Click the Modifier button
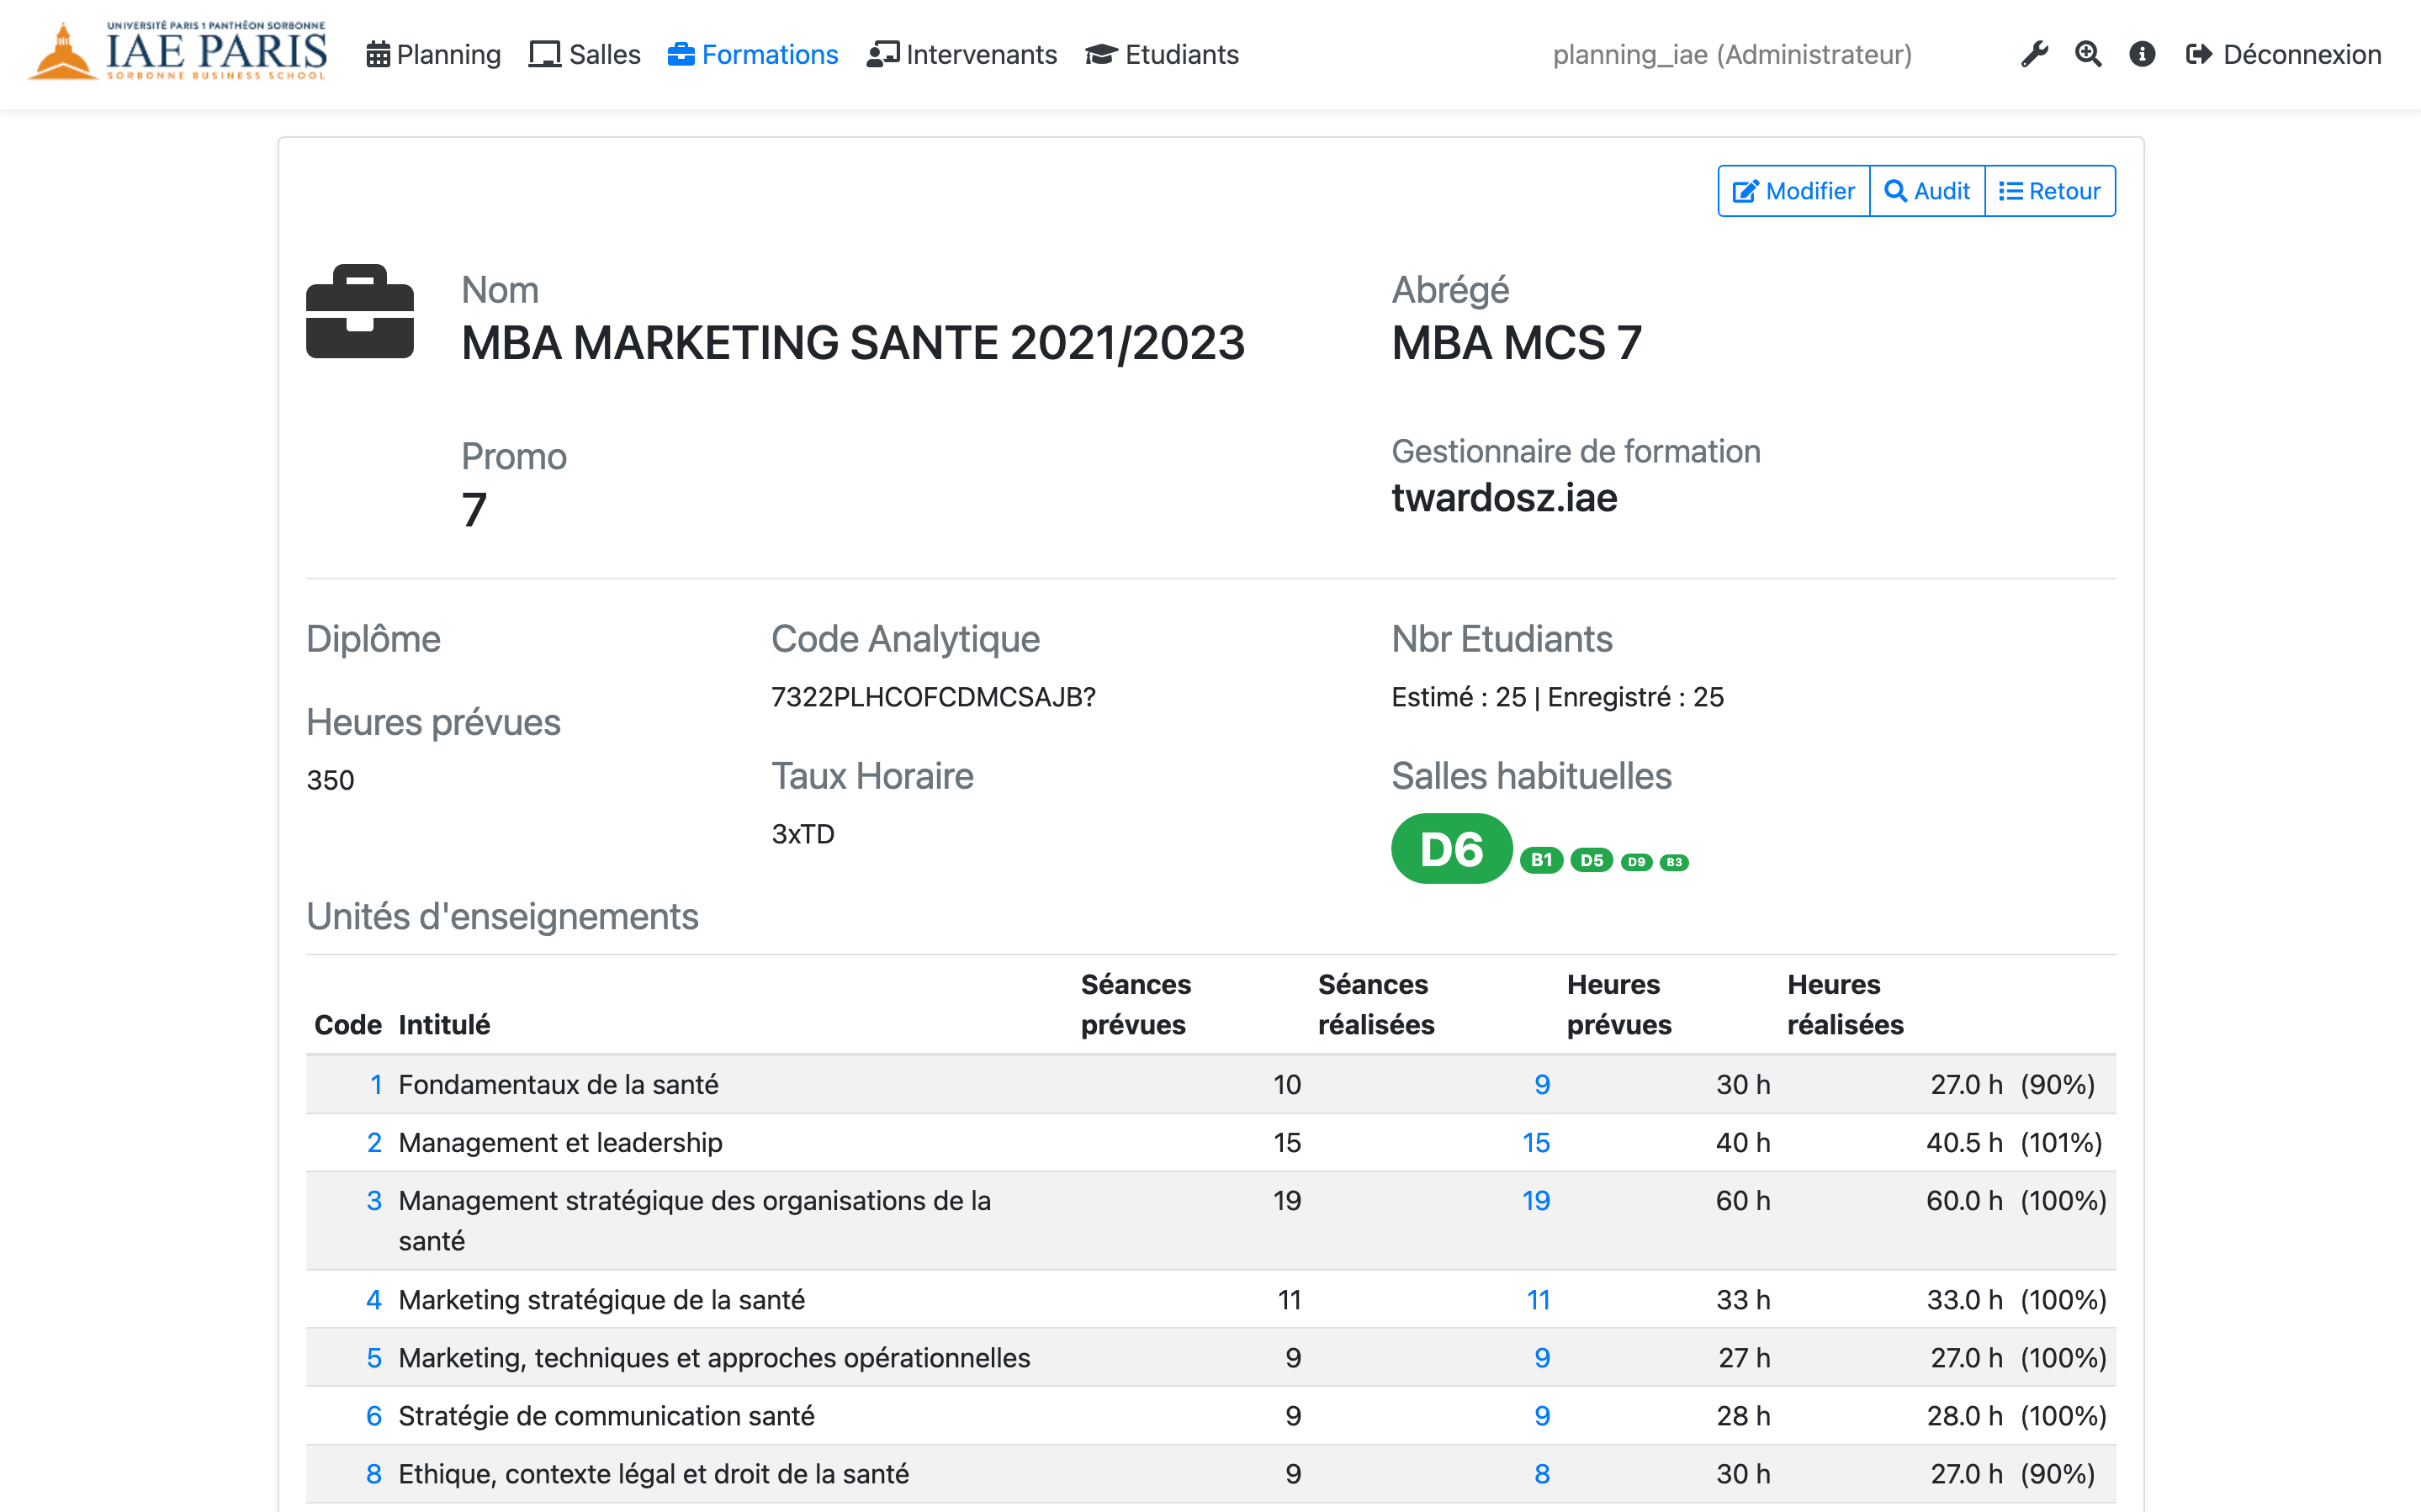This screenshot has height=1512, width=2421. (x=1793, y=191)
